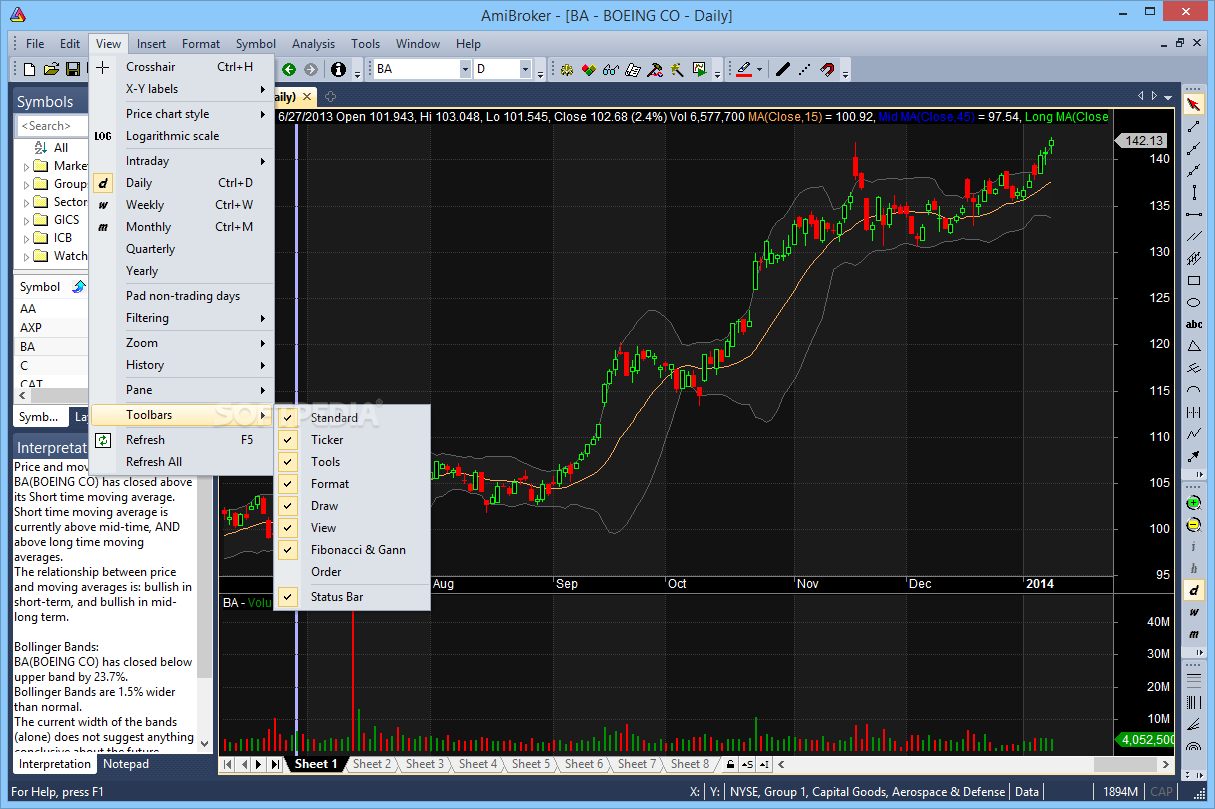The image size is (1215, 809).
Task: Click the Search field in Symbols panel
Action: (x=53, y=126)
